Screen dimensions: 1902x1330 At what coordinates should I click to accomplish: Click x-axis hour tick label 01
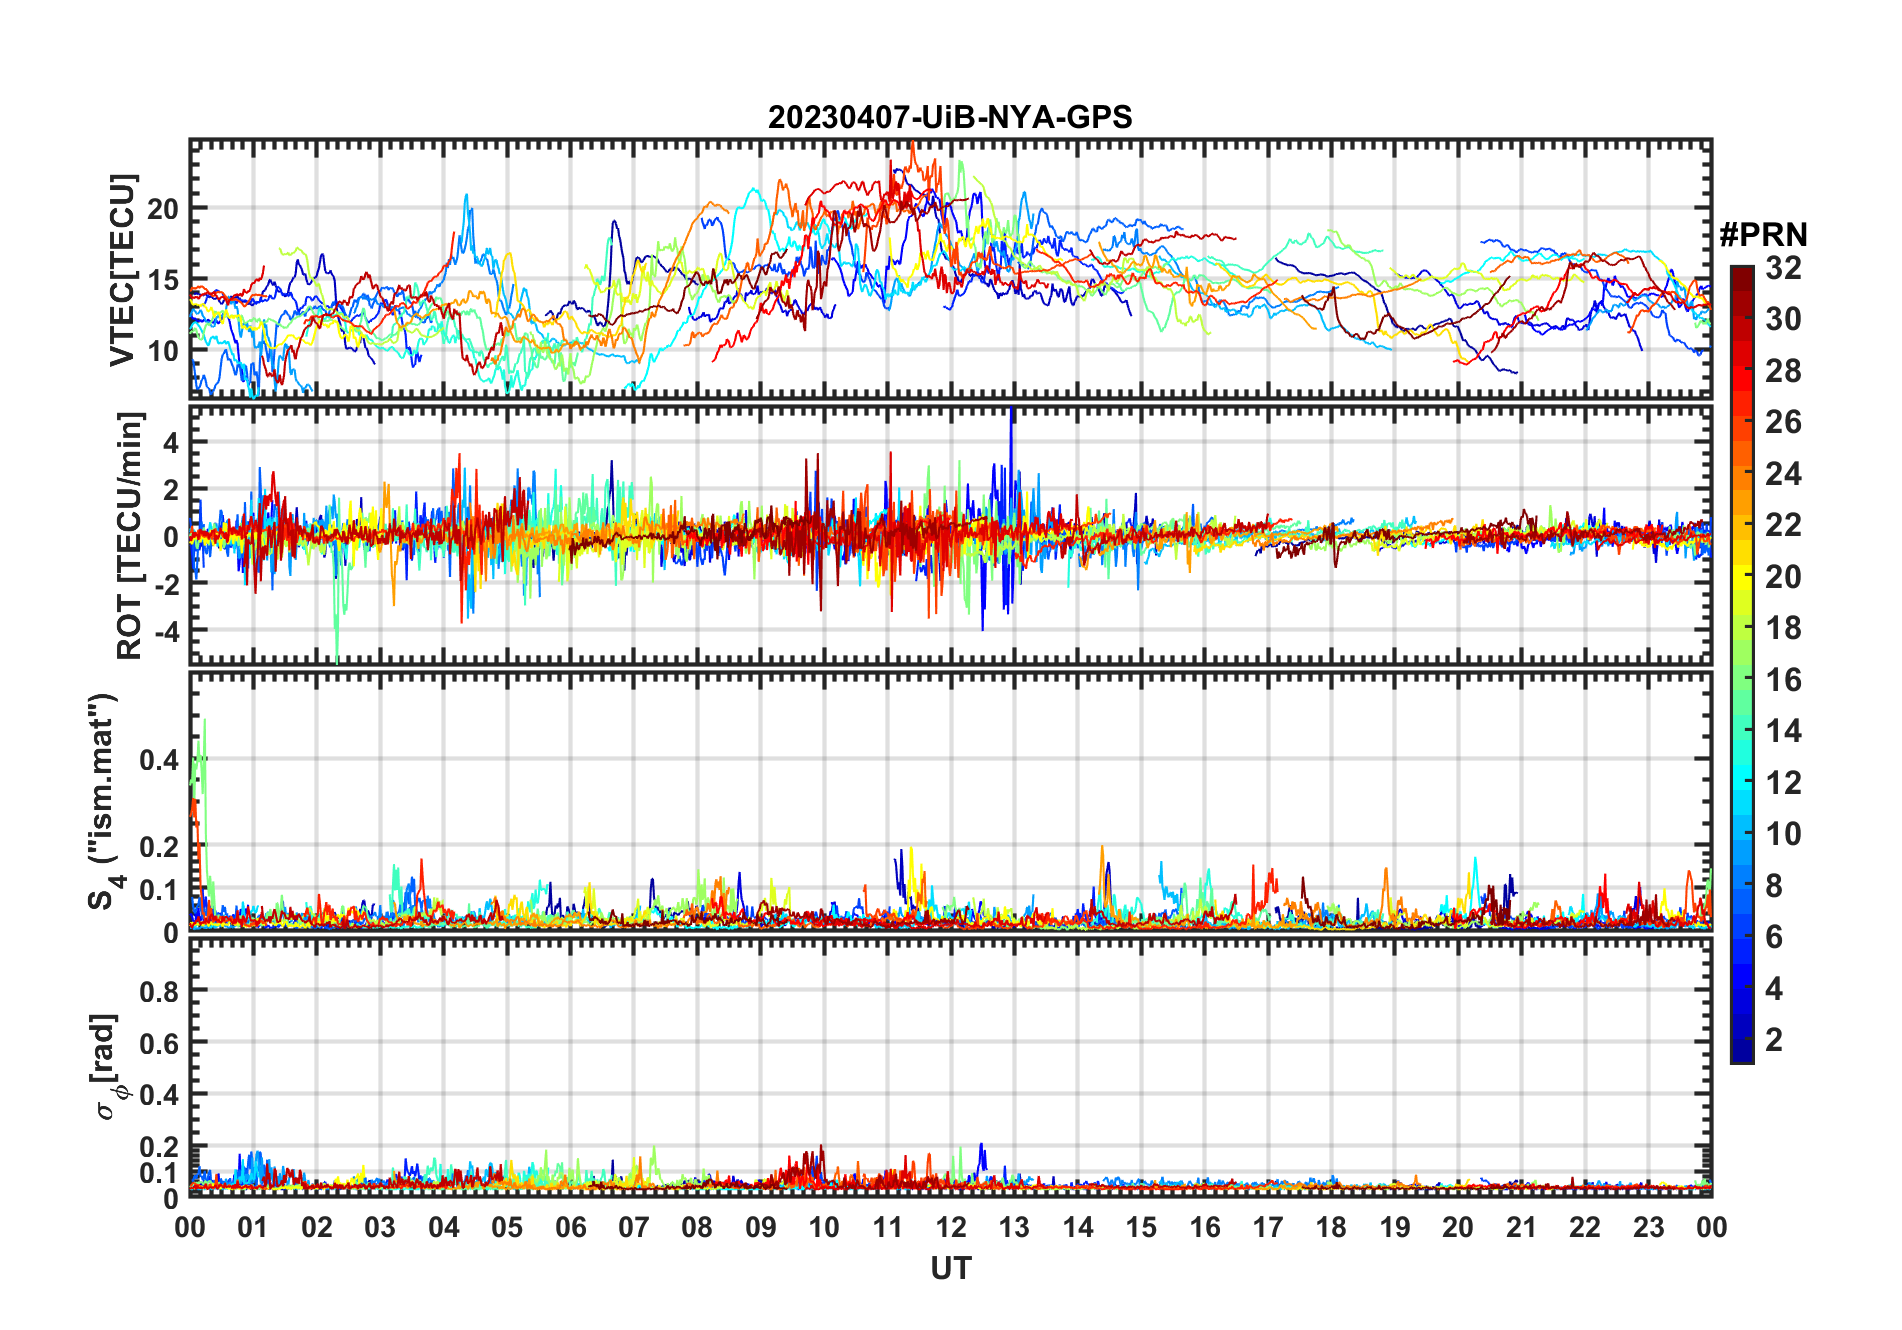click(x=253, y=1227)
